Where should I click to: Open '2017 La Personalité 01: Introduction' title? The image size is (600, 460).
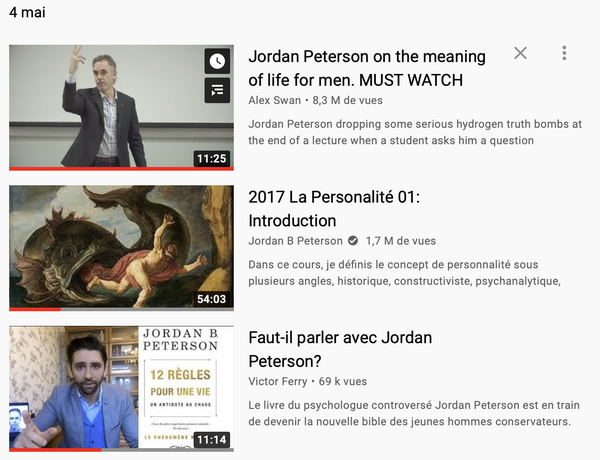[334, 209]
